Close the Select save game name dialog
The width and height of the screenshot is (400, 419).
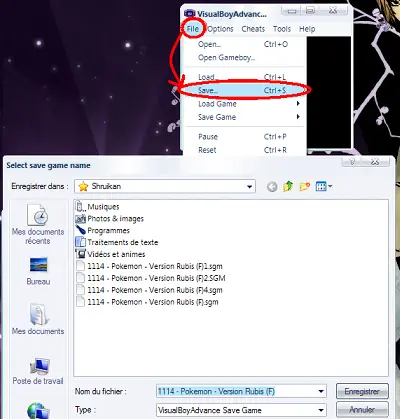coord(376,162)
